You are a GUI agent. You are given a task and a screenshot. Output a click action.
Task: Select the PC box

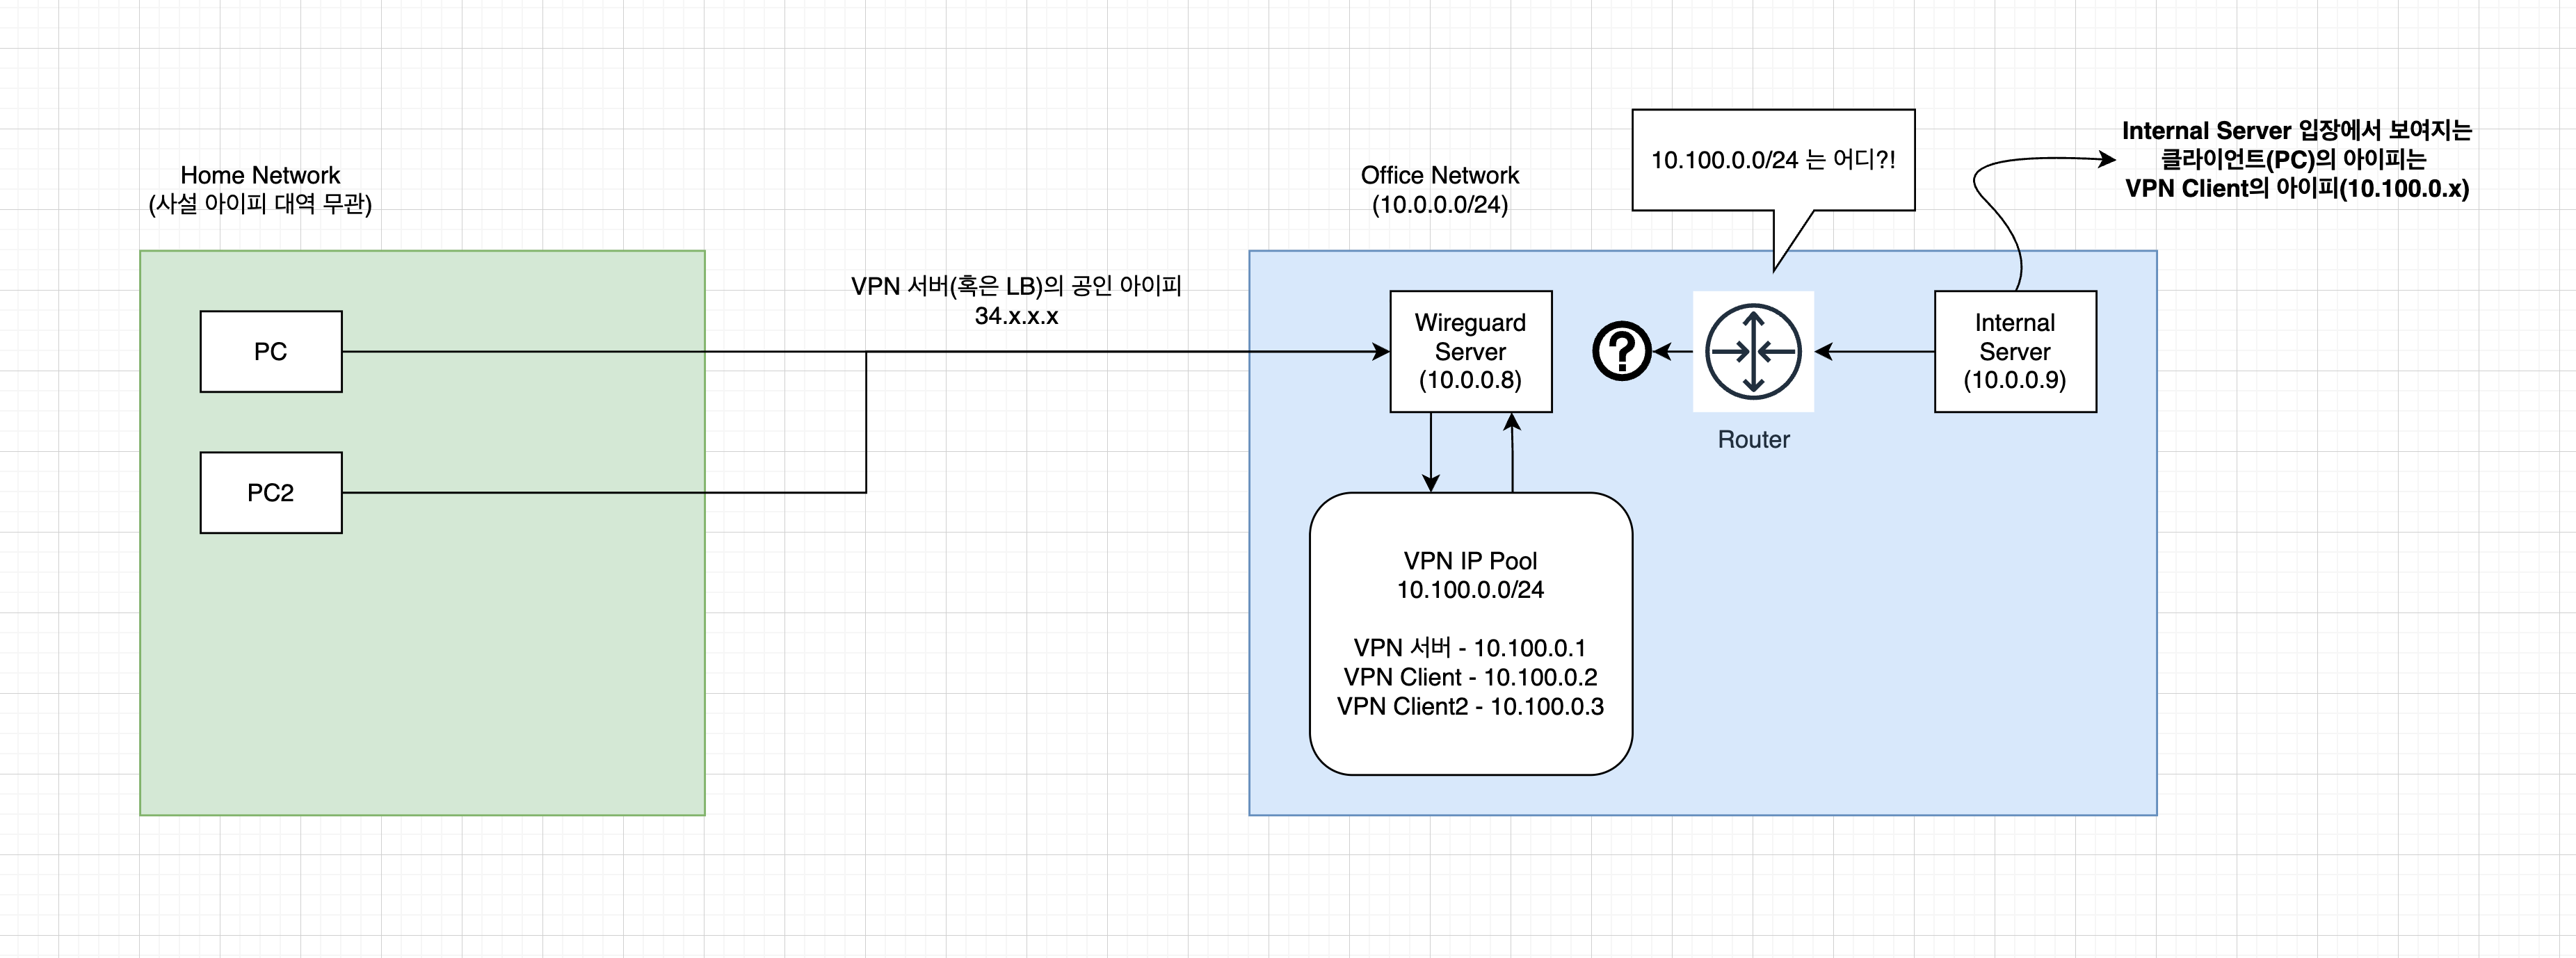[x=271, y=351]
